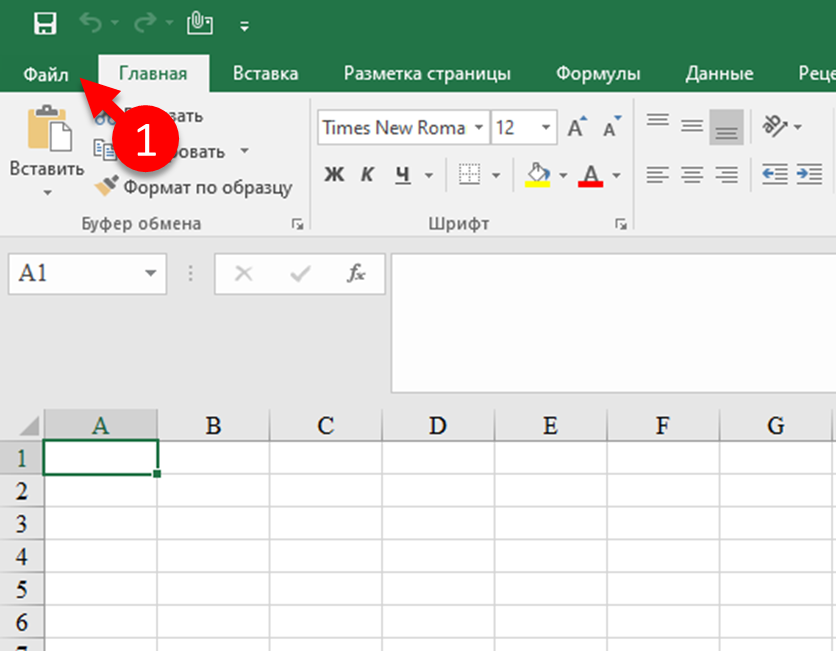Open the Буфер обмена dialog launcher
This screenshot has height=651, width=836.
[298, 224]
